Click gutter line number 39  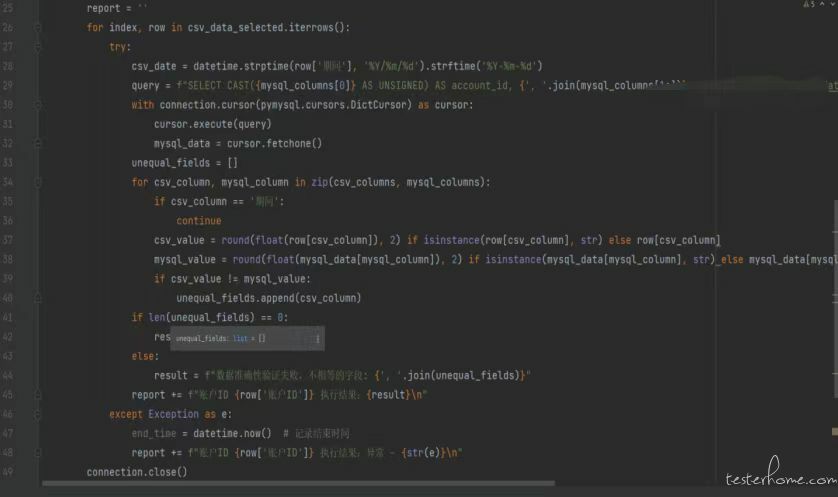7,279
